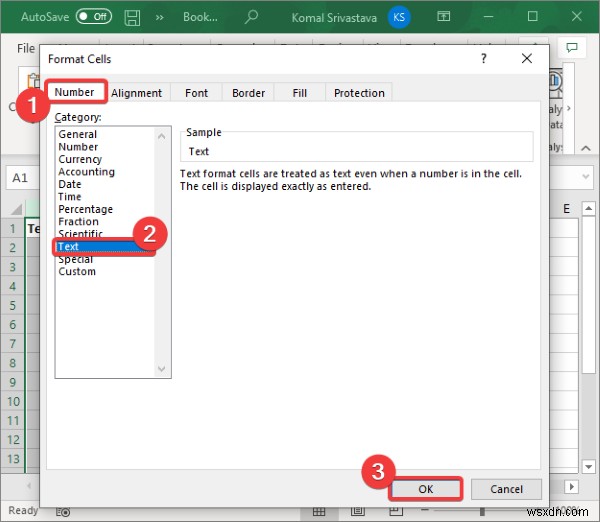600x522 pixels.
Task: Switch to the Alignment tab
Action: (x=137, y=93)
